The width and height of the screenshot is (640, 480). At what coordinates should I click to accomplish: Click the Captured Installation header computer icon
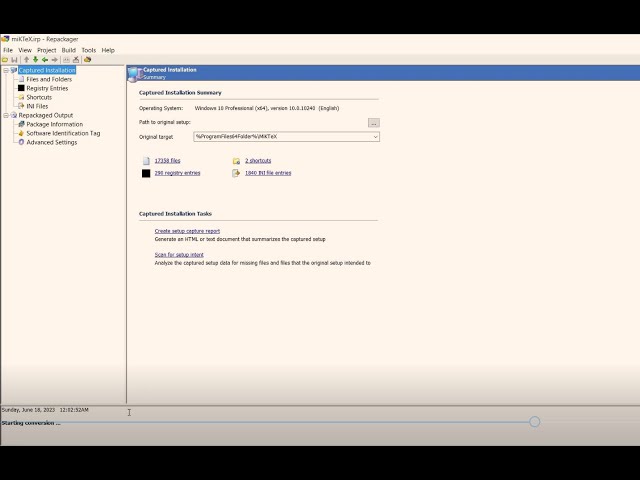[x=135, y=73]
